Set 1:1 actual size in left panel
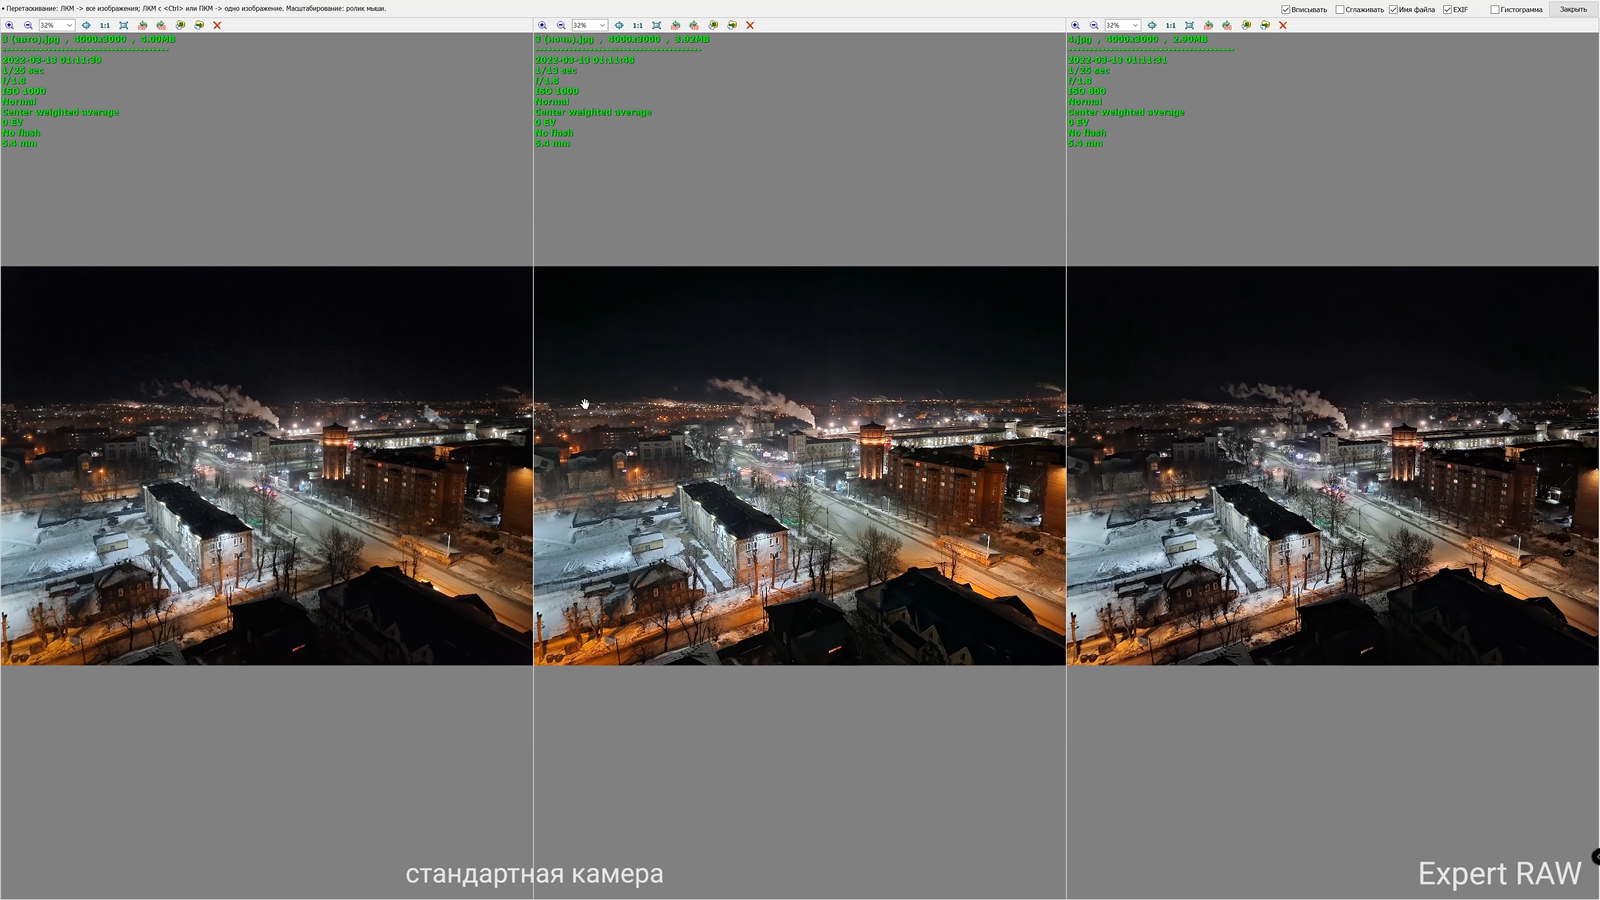Viewport: 1600px width, 900px height. (x=105, y=25)
